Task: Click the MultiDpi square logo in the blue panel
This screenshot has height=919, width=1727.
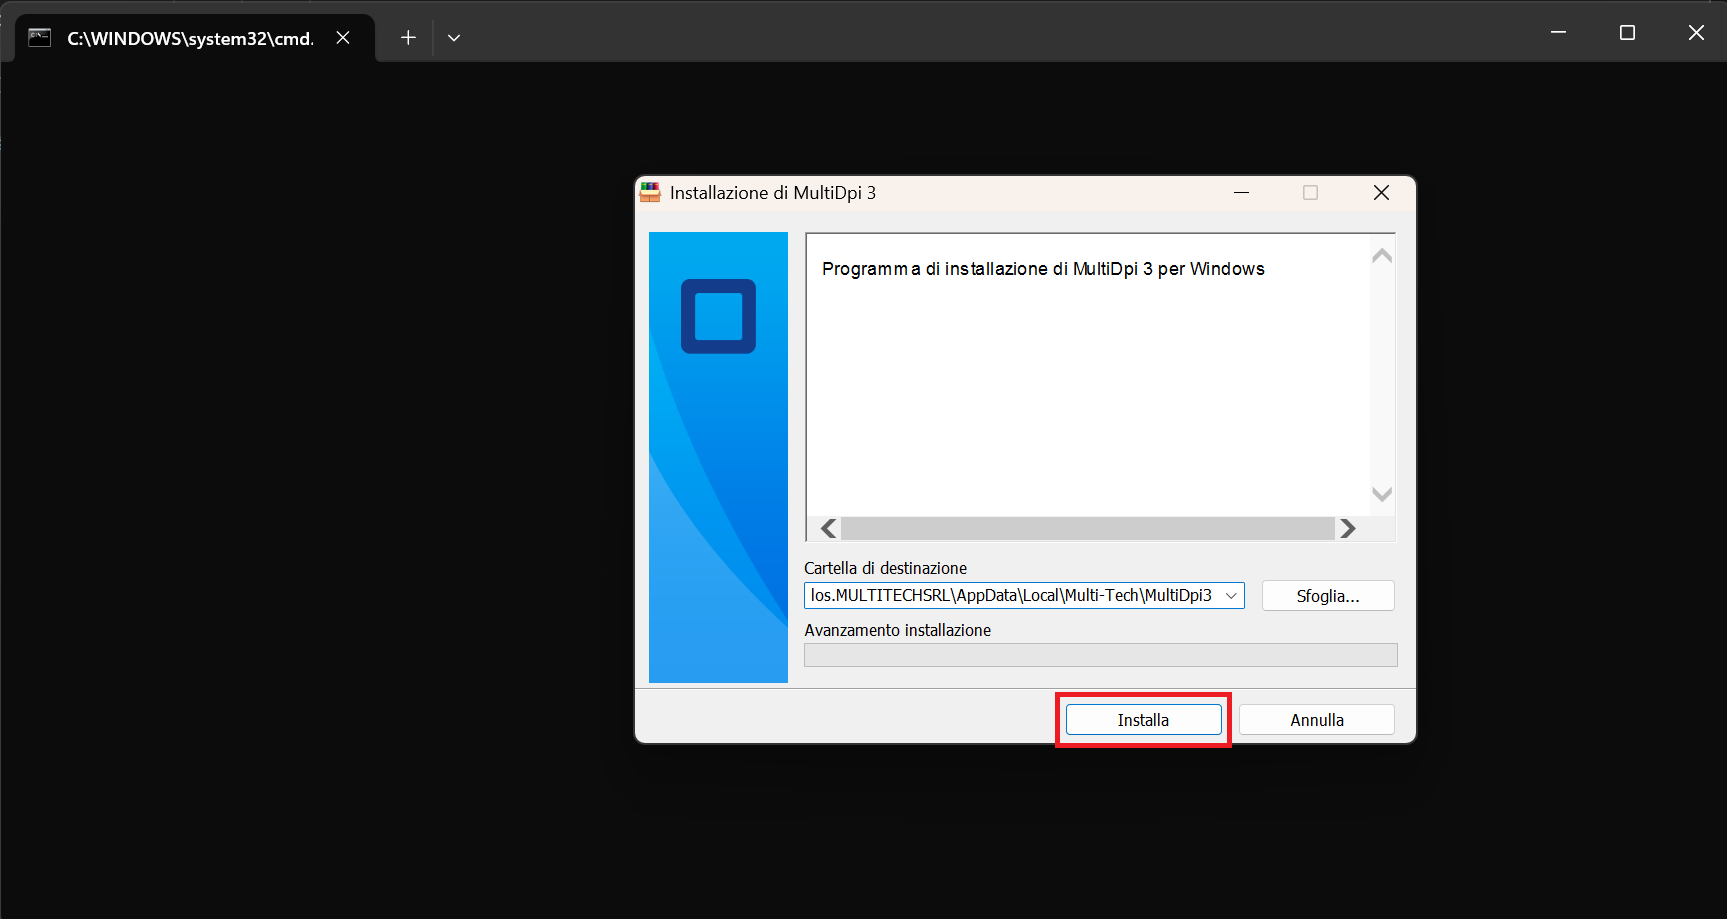Action: pyautogui.click(x=718, y=316)
